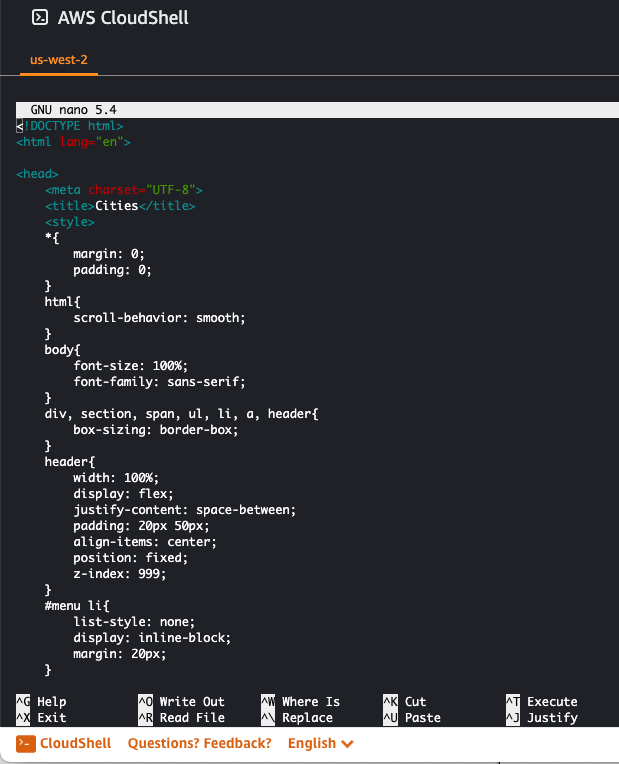Click the html{ selector line
The width and height of the screenshot is (619, 764).
click(x=62, y=302)
